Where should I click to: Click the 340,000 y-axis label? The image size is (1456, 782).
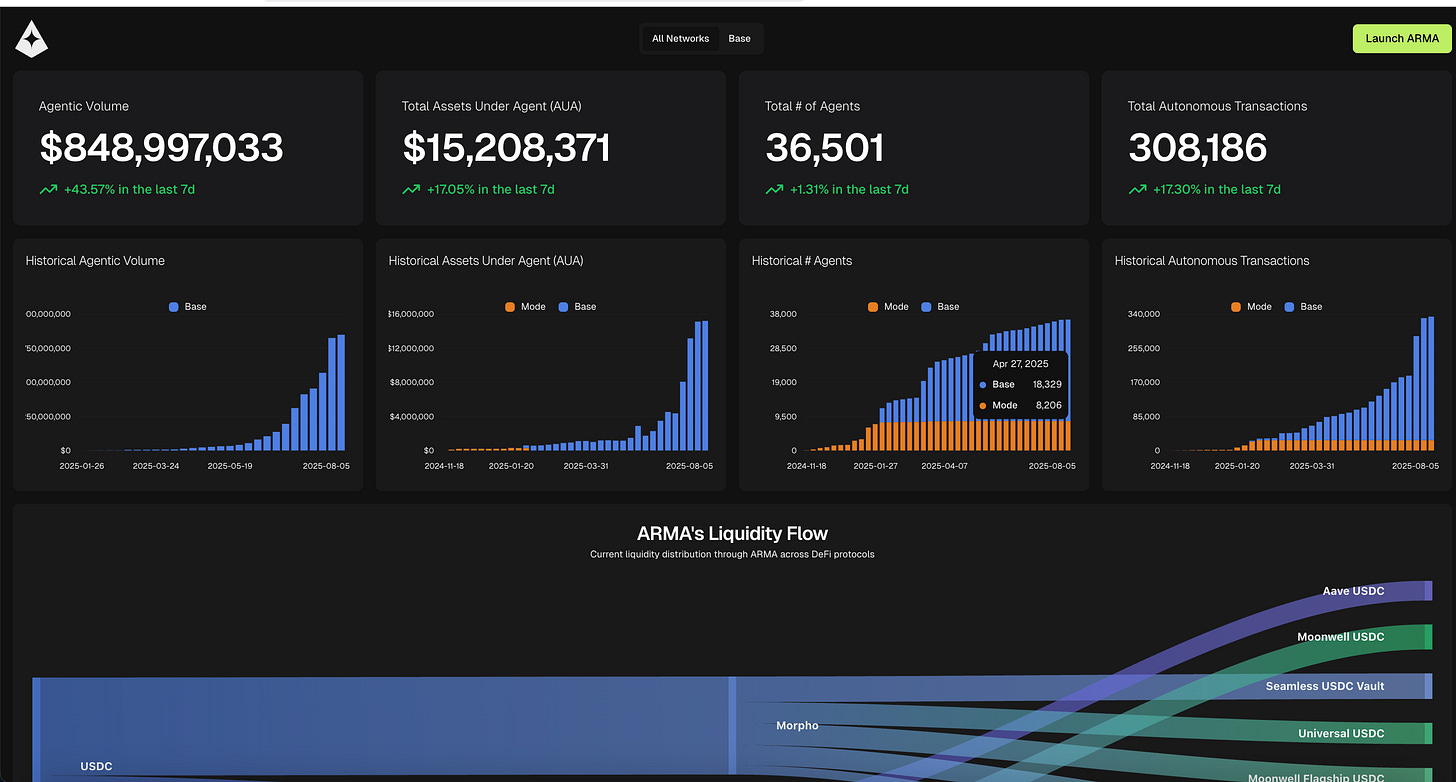1143,314
